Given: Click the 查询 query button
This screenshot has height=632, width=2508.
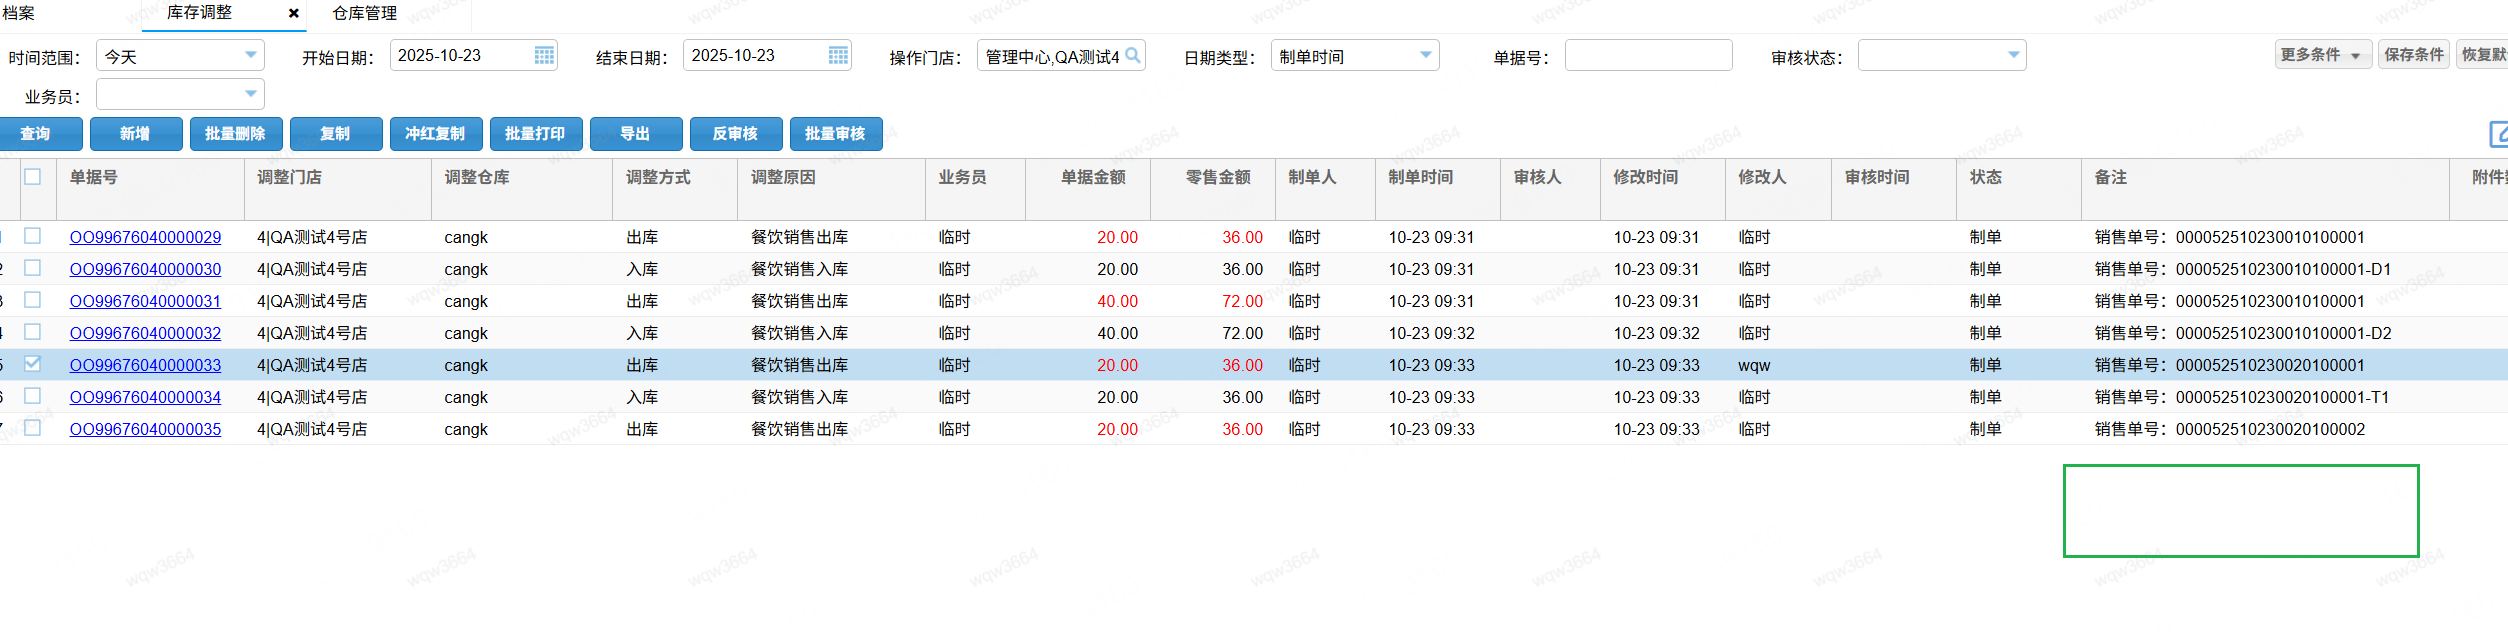Looking at the screenshot, I should click(36, 134).
